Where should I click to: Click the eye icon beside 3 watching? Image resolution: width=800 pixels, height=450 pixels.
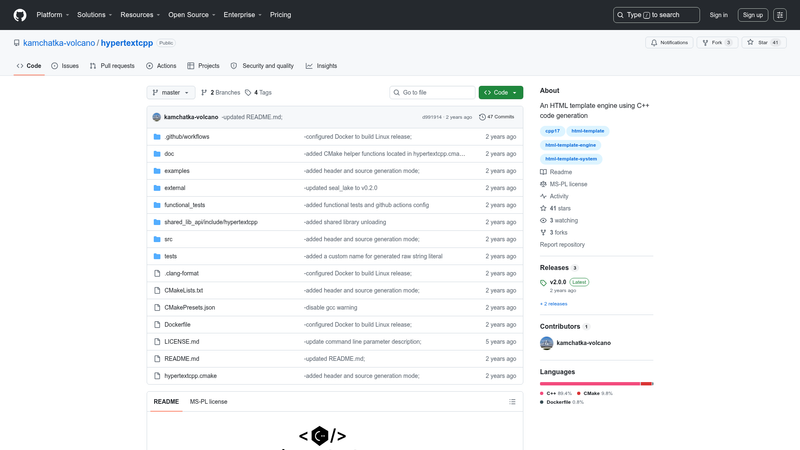(543, 220)
